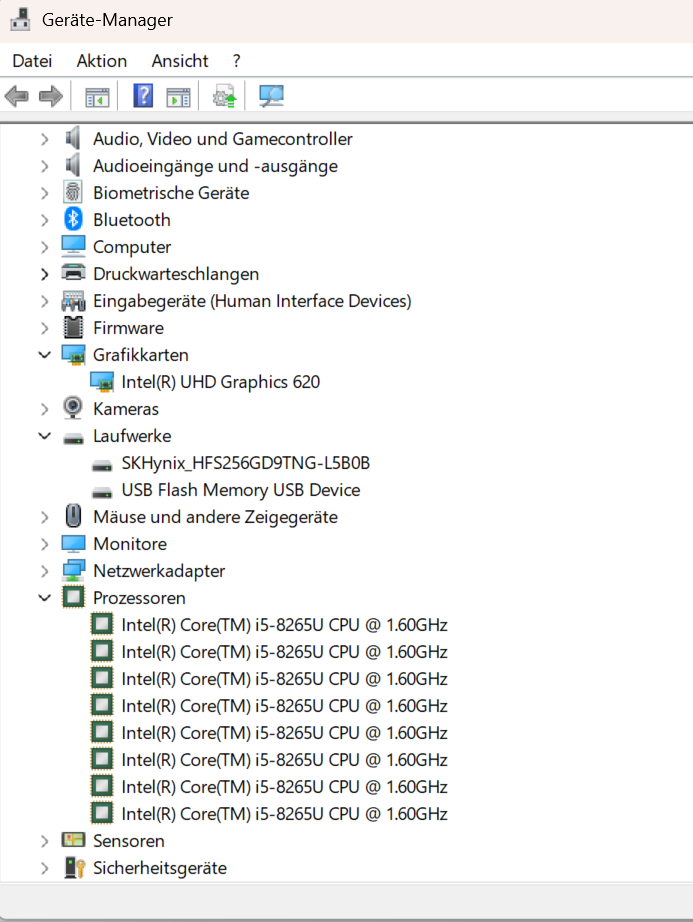
Task: Expand the Kameras chevron
Action: [45, 409]
